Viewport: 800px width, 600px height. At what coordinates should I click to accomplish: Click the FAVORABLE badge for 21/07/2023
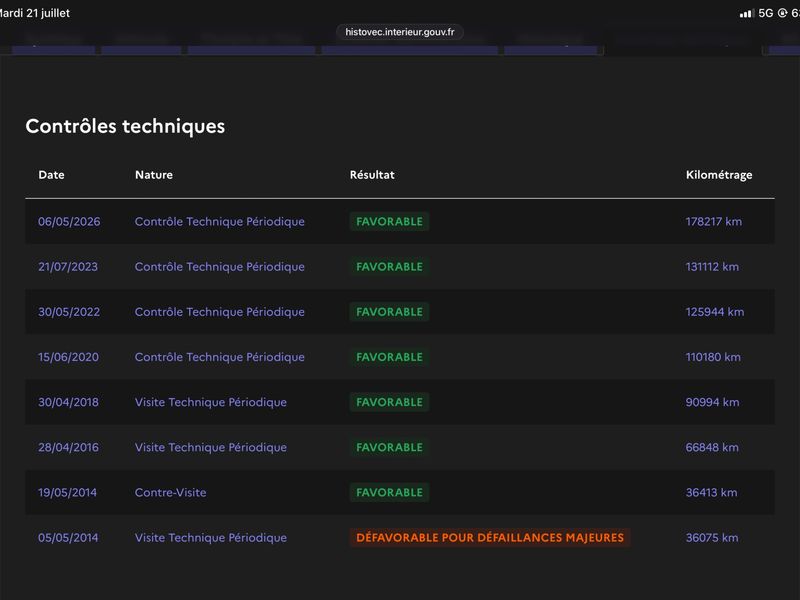click(389, 267)
